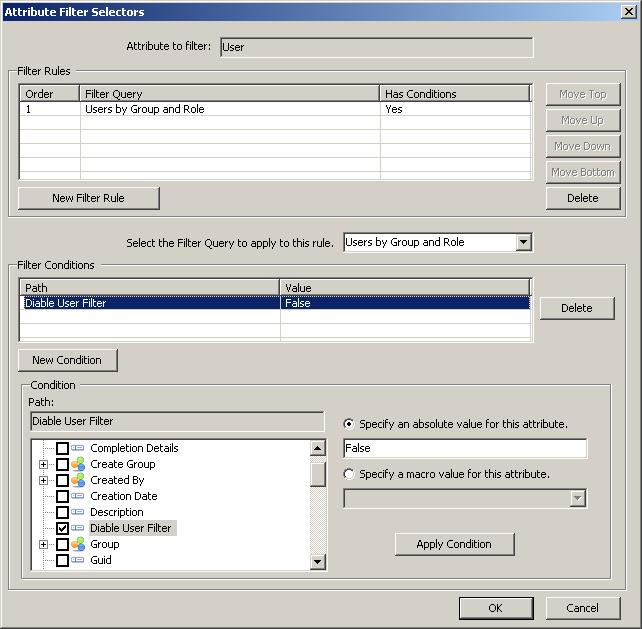Image resolution: width=642 pixels, height=629 pixels.
Task: Select the macro value radio button
Action: click(x=349, y=474)
